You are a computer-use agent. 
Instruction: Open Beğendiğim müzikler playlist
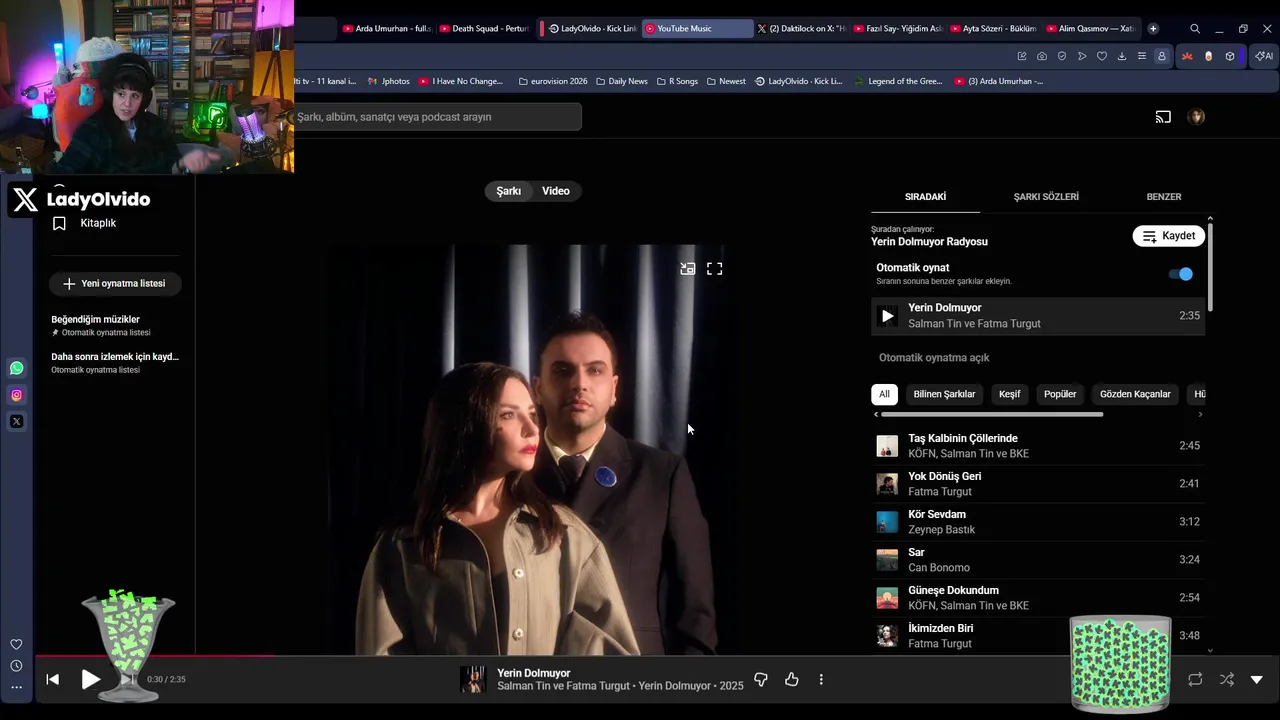coord(115,325)
